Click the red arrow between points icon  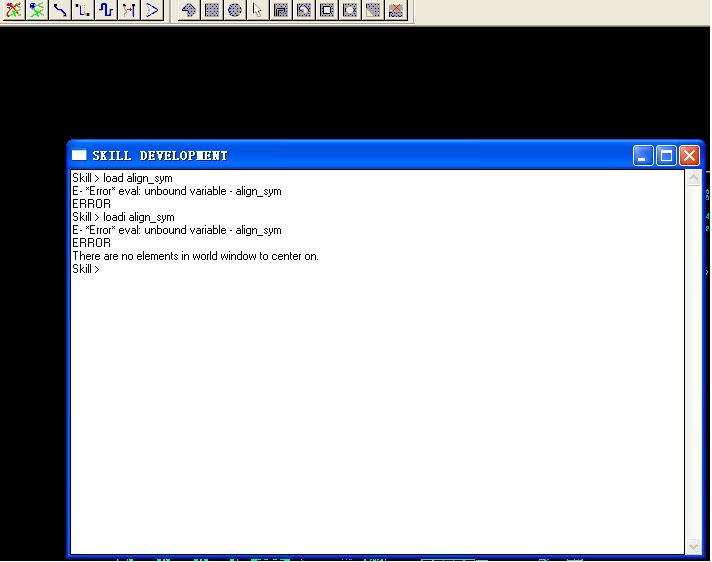click(x=129, y=10)
